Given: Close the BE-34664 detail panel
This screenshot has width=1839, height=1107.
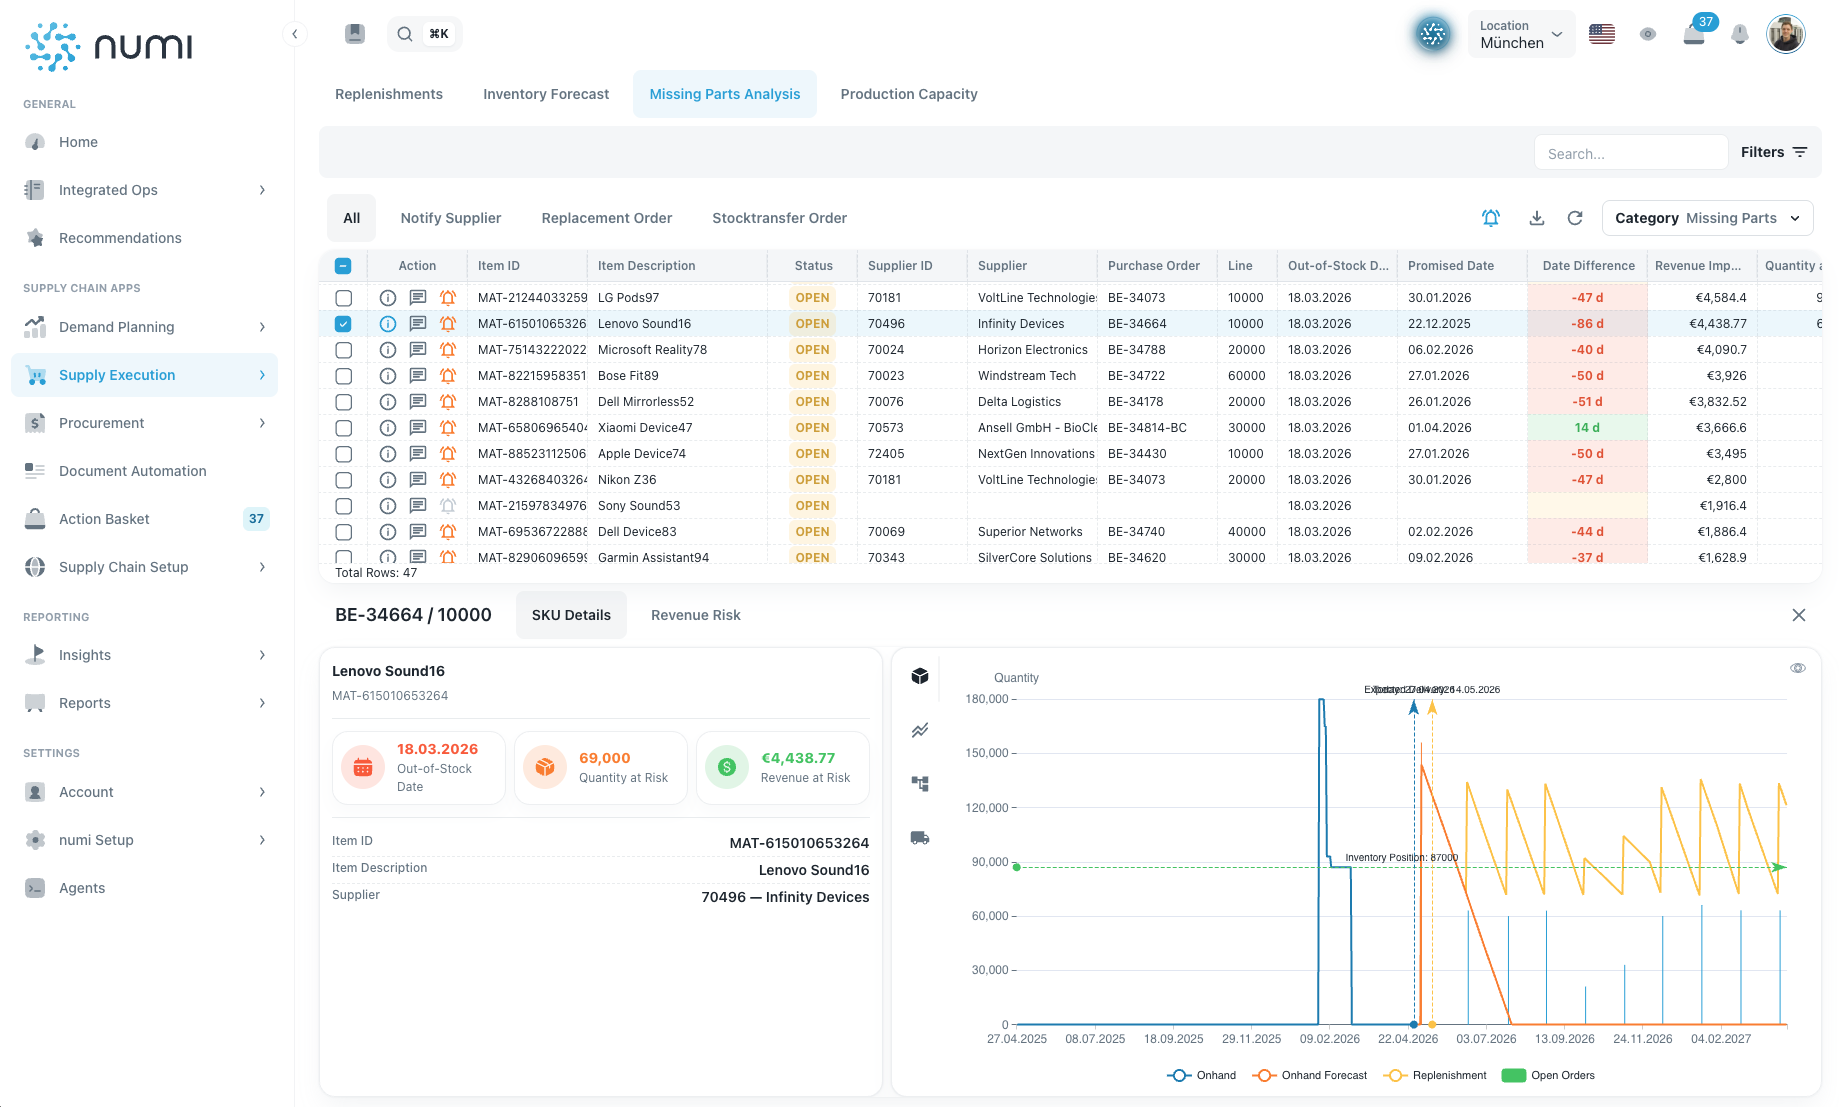Looking at the screenshot, I should click(1799, 615).
